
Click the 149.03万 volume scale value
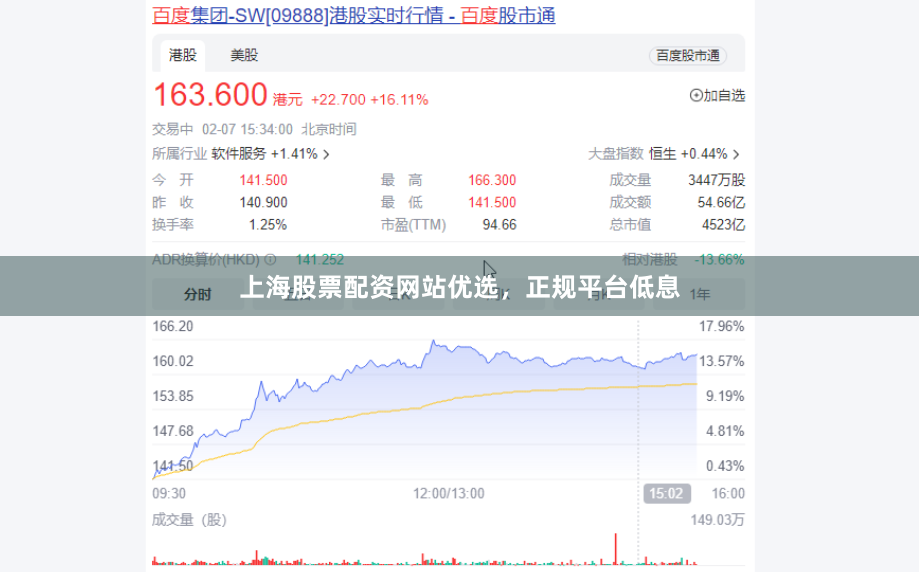click(717, 520)
